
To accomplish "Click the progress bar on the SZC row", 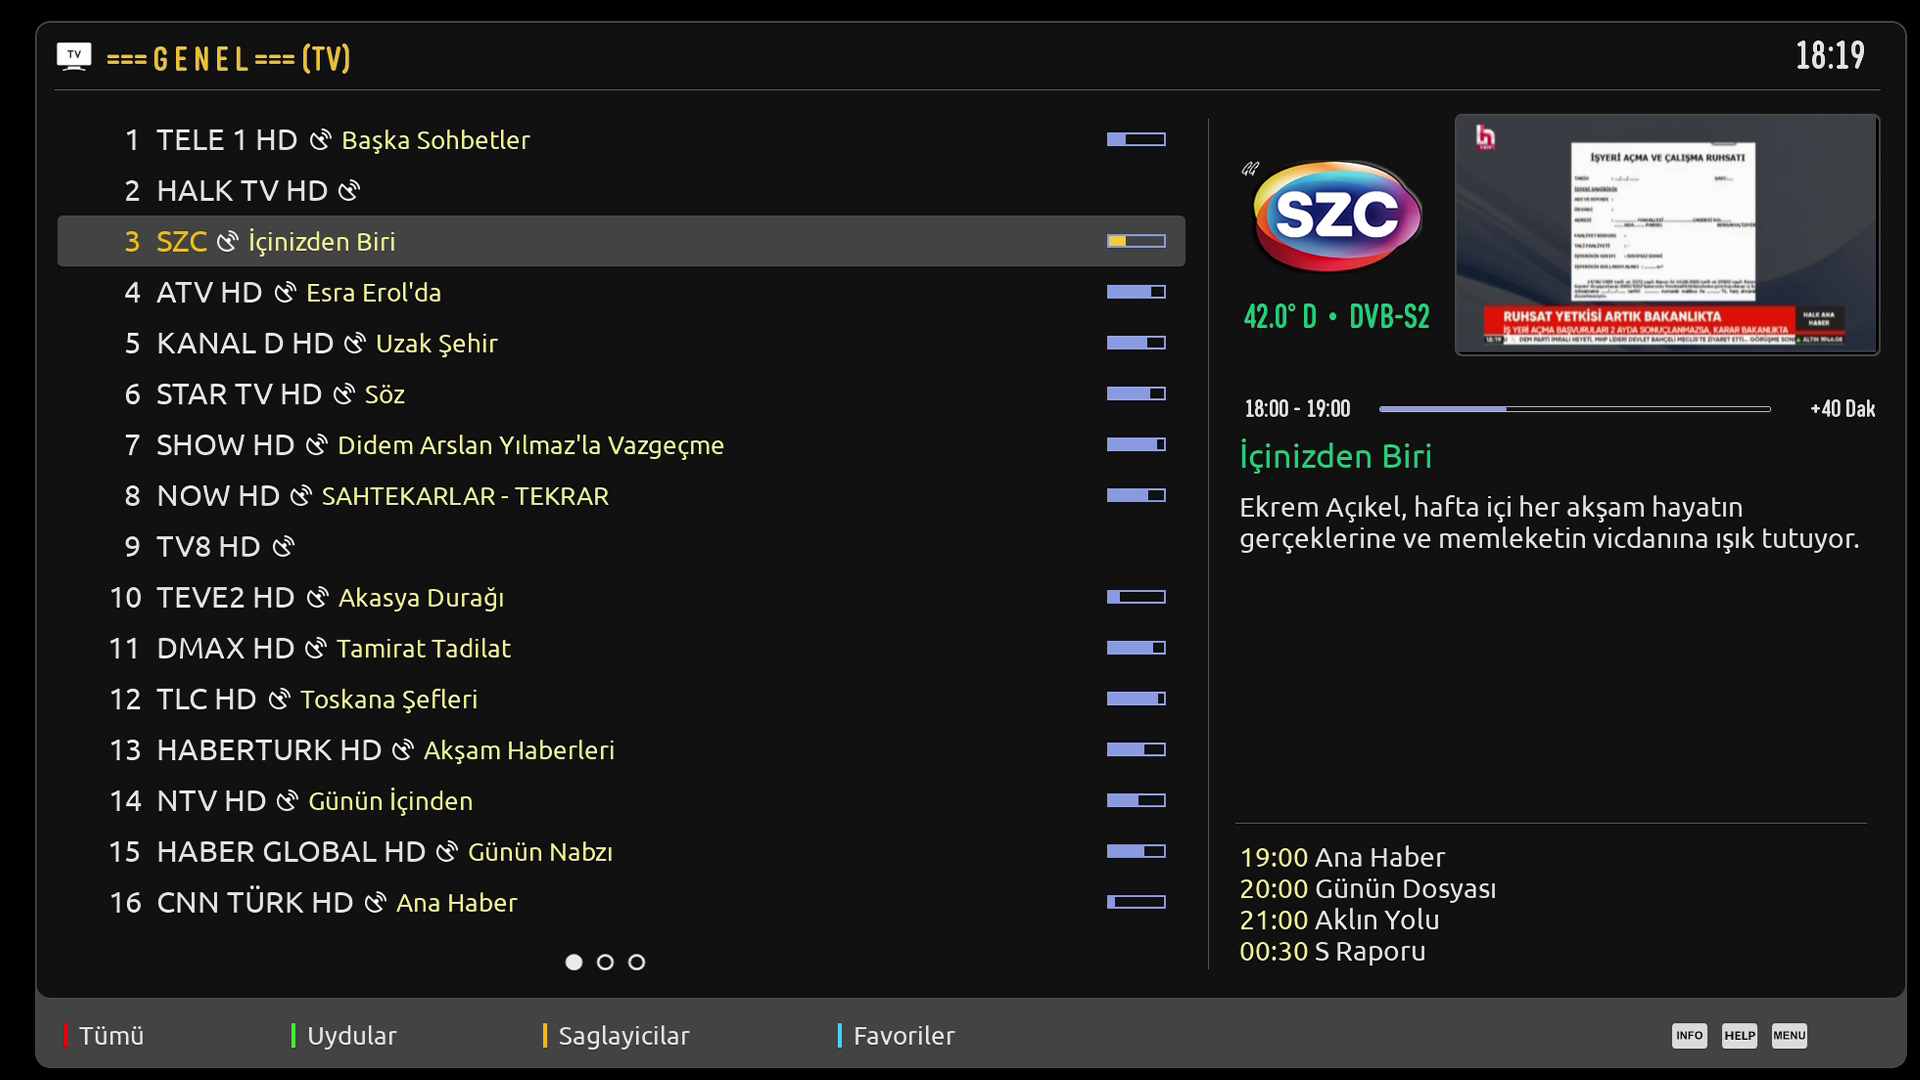I will [x=1136, y=241].
